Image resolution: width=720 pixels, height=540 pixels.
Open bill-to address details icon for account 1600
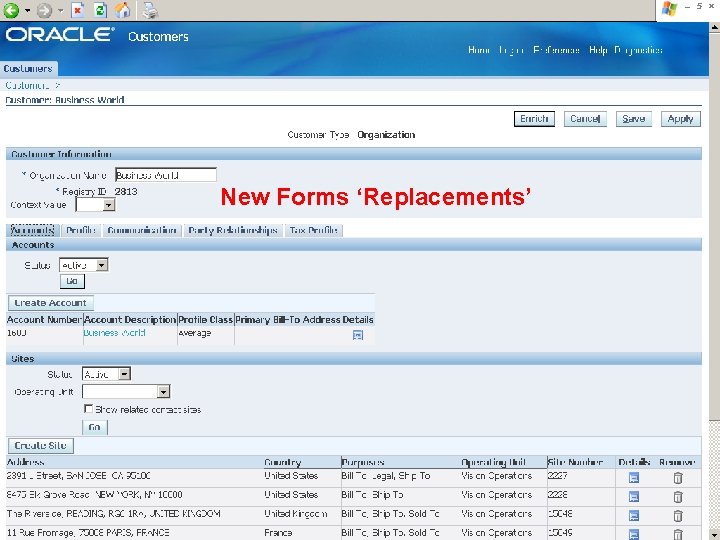pyautogui.click(x=358, y=335)
